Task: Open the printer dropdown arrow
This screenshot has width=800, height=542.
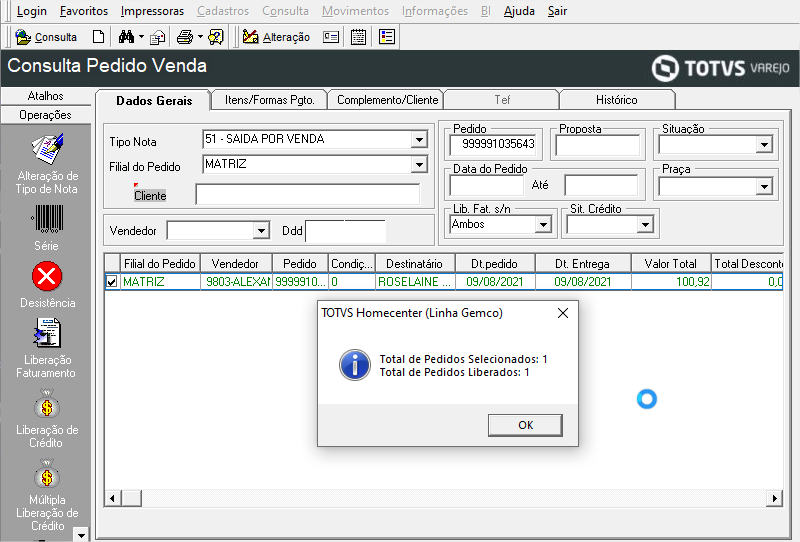Action: click(x=200, y=37)
